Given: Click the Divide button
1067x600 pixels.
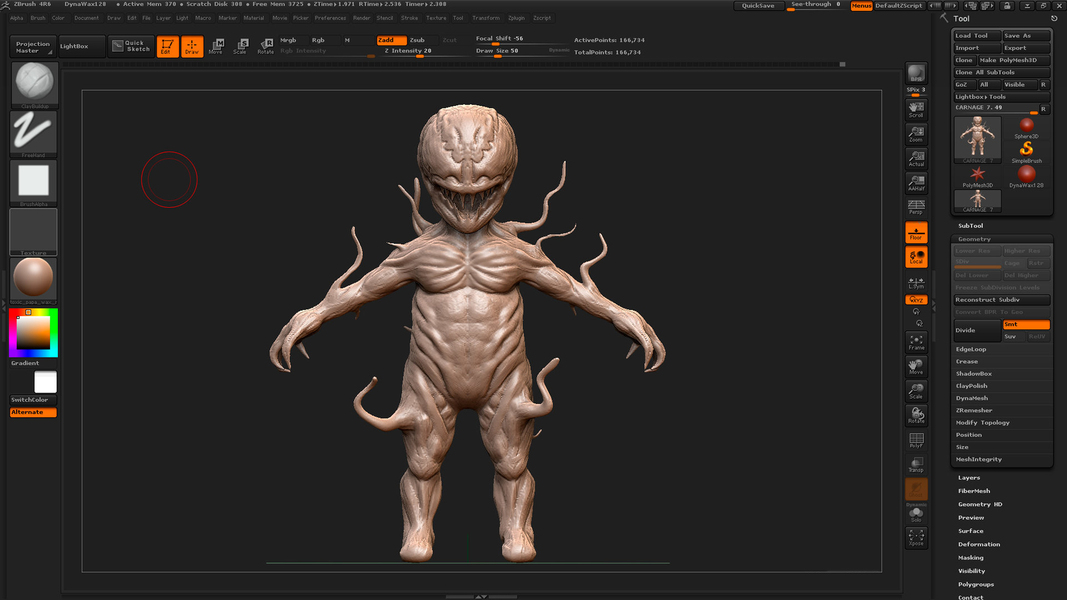Looking at the screenshot, I should pyautogui.click(x=976, y=330).
